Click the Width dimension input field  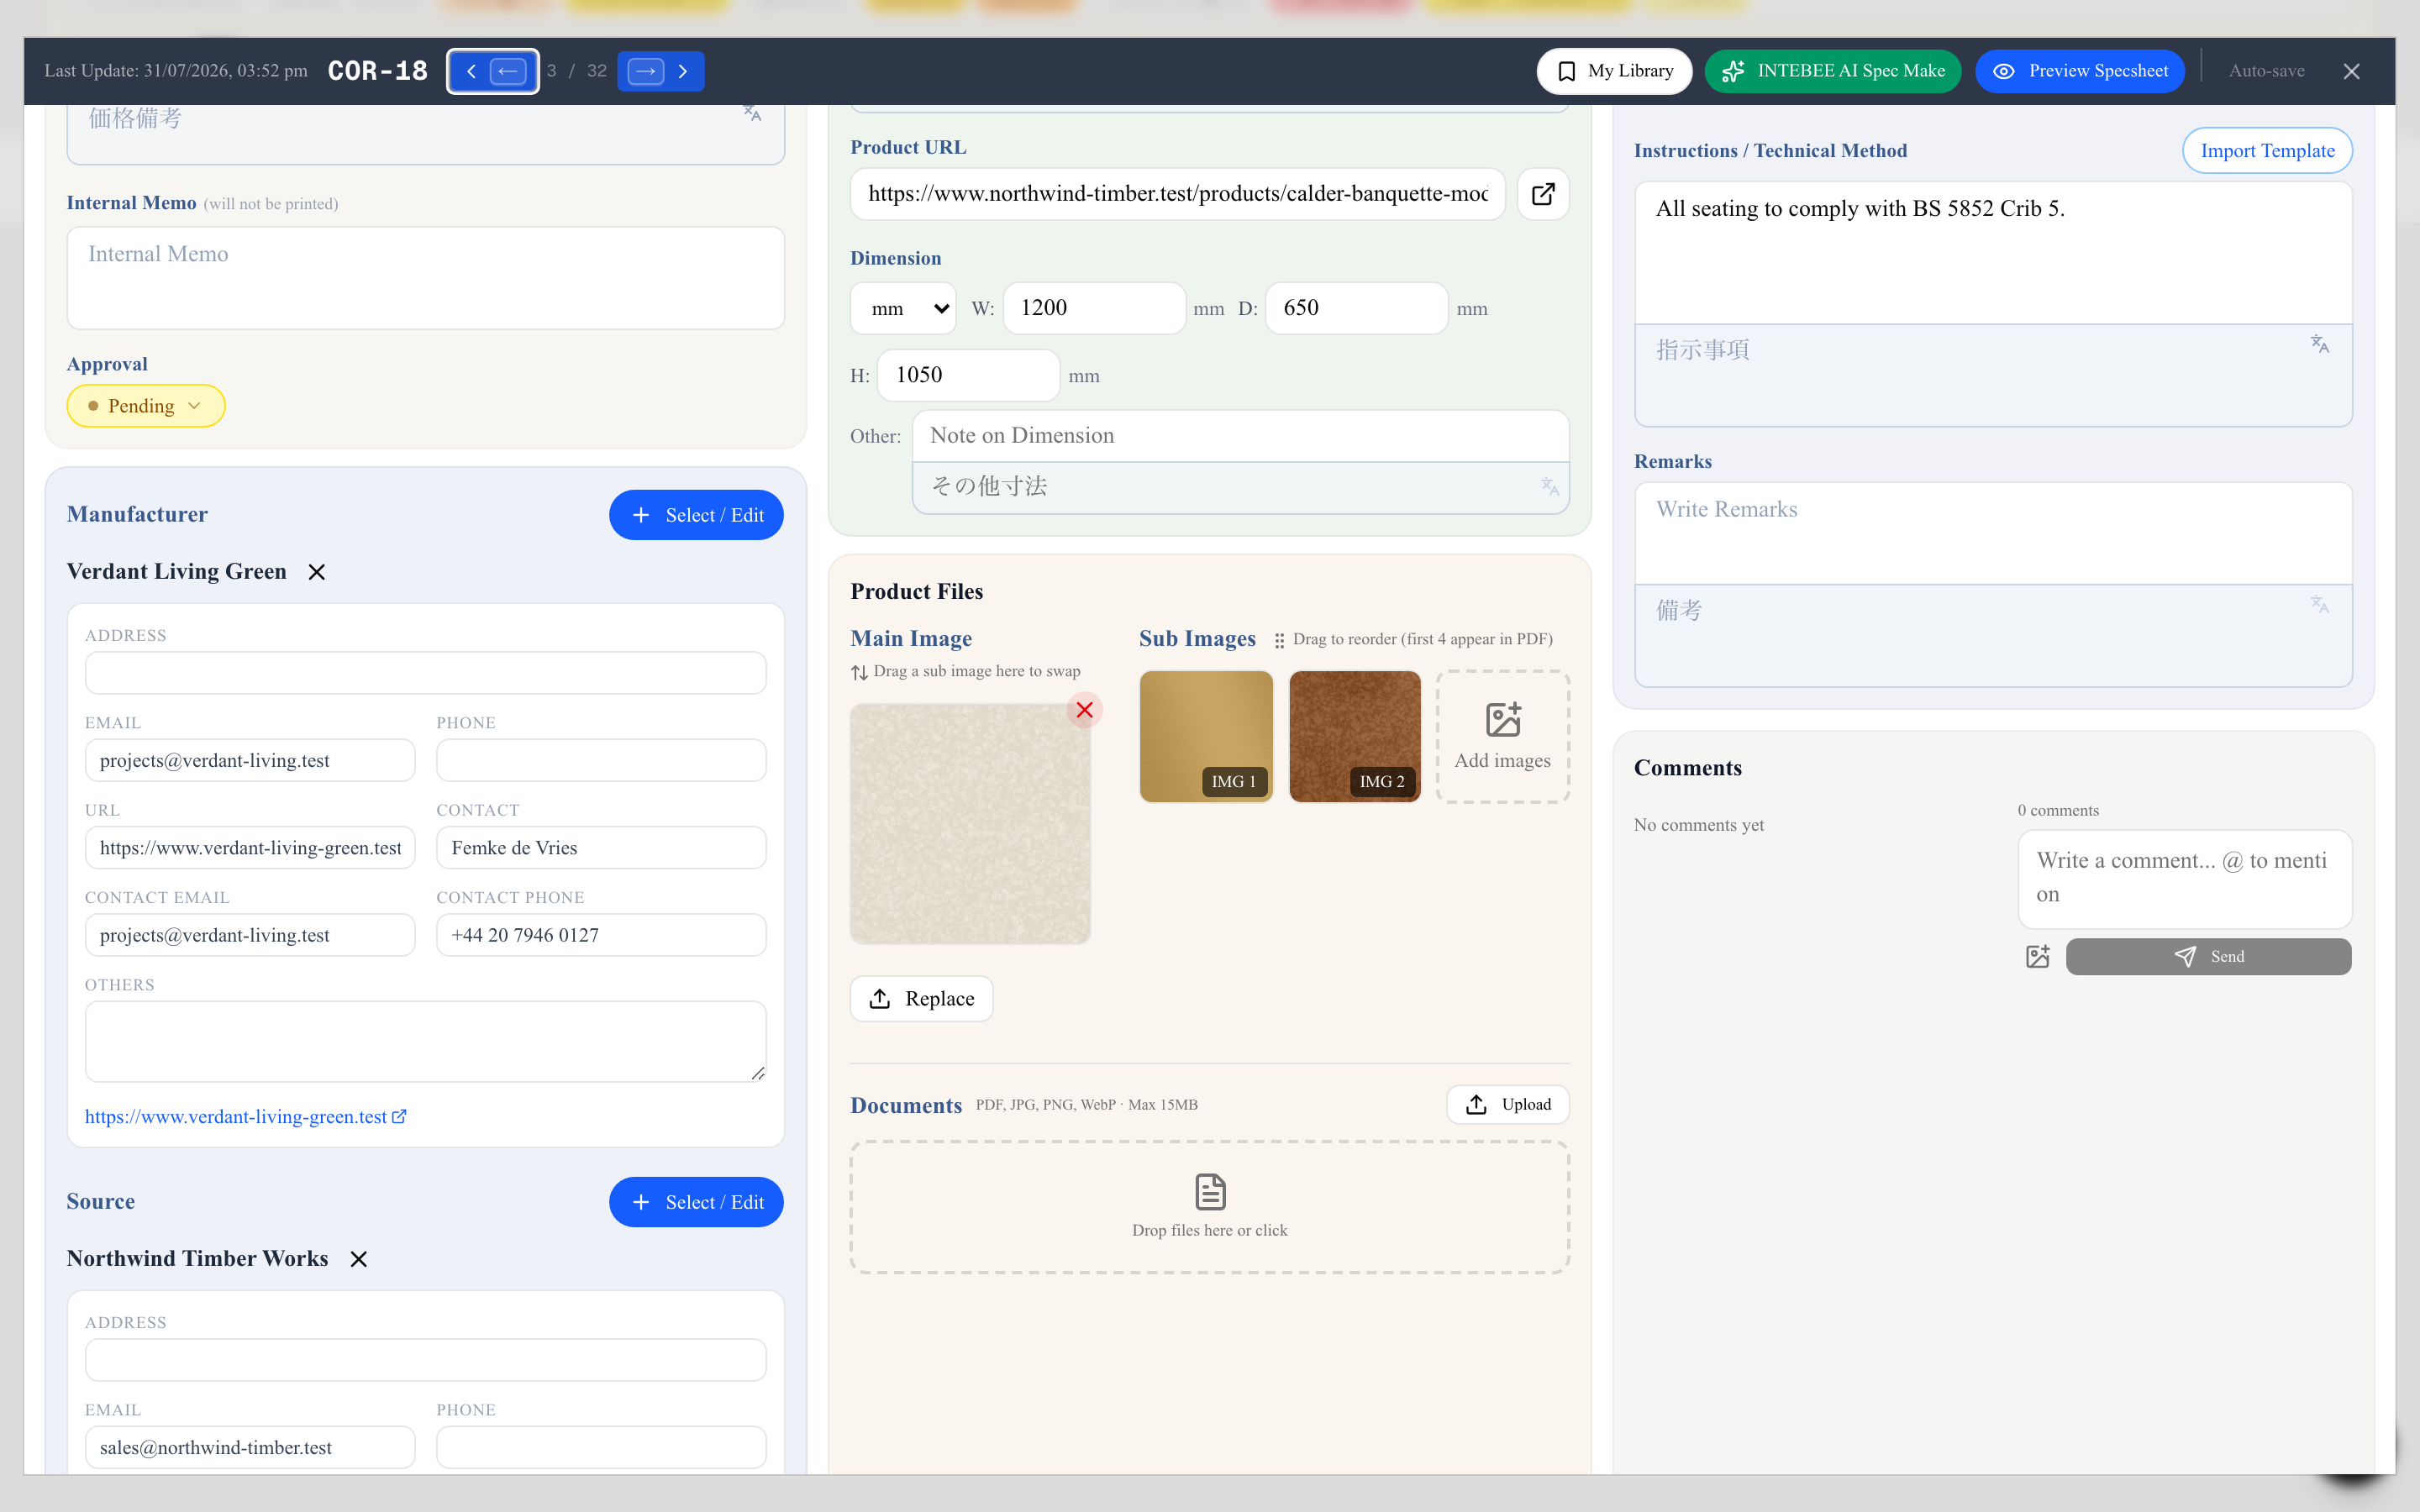(x=1094, y=308)
